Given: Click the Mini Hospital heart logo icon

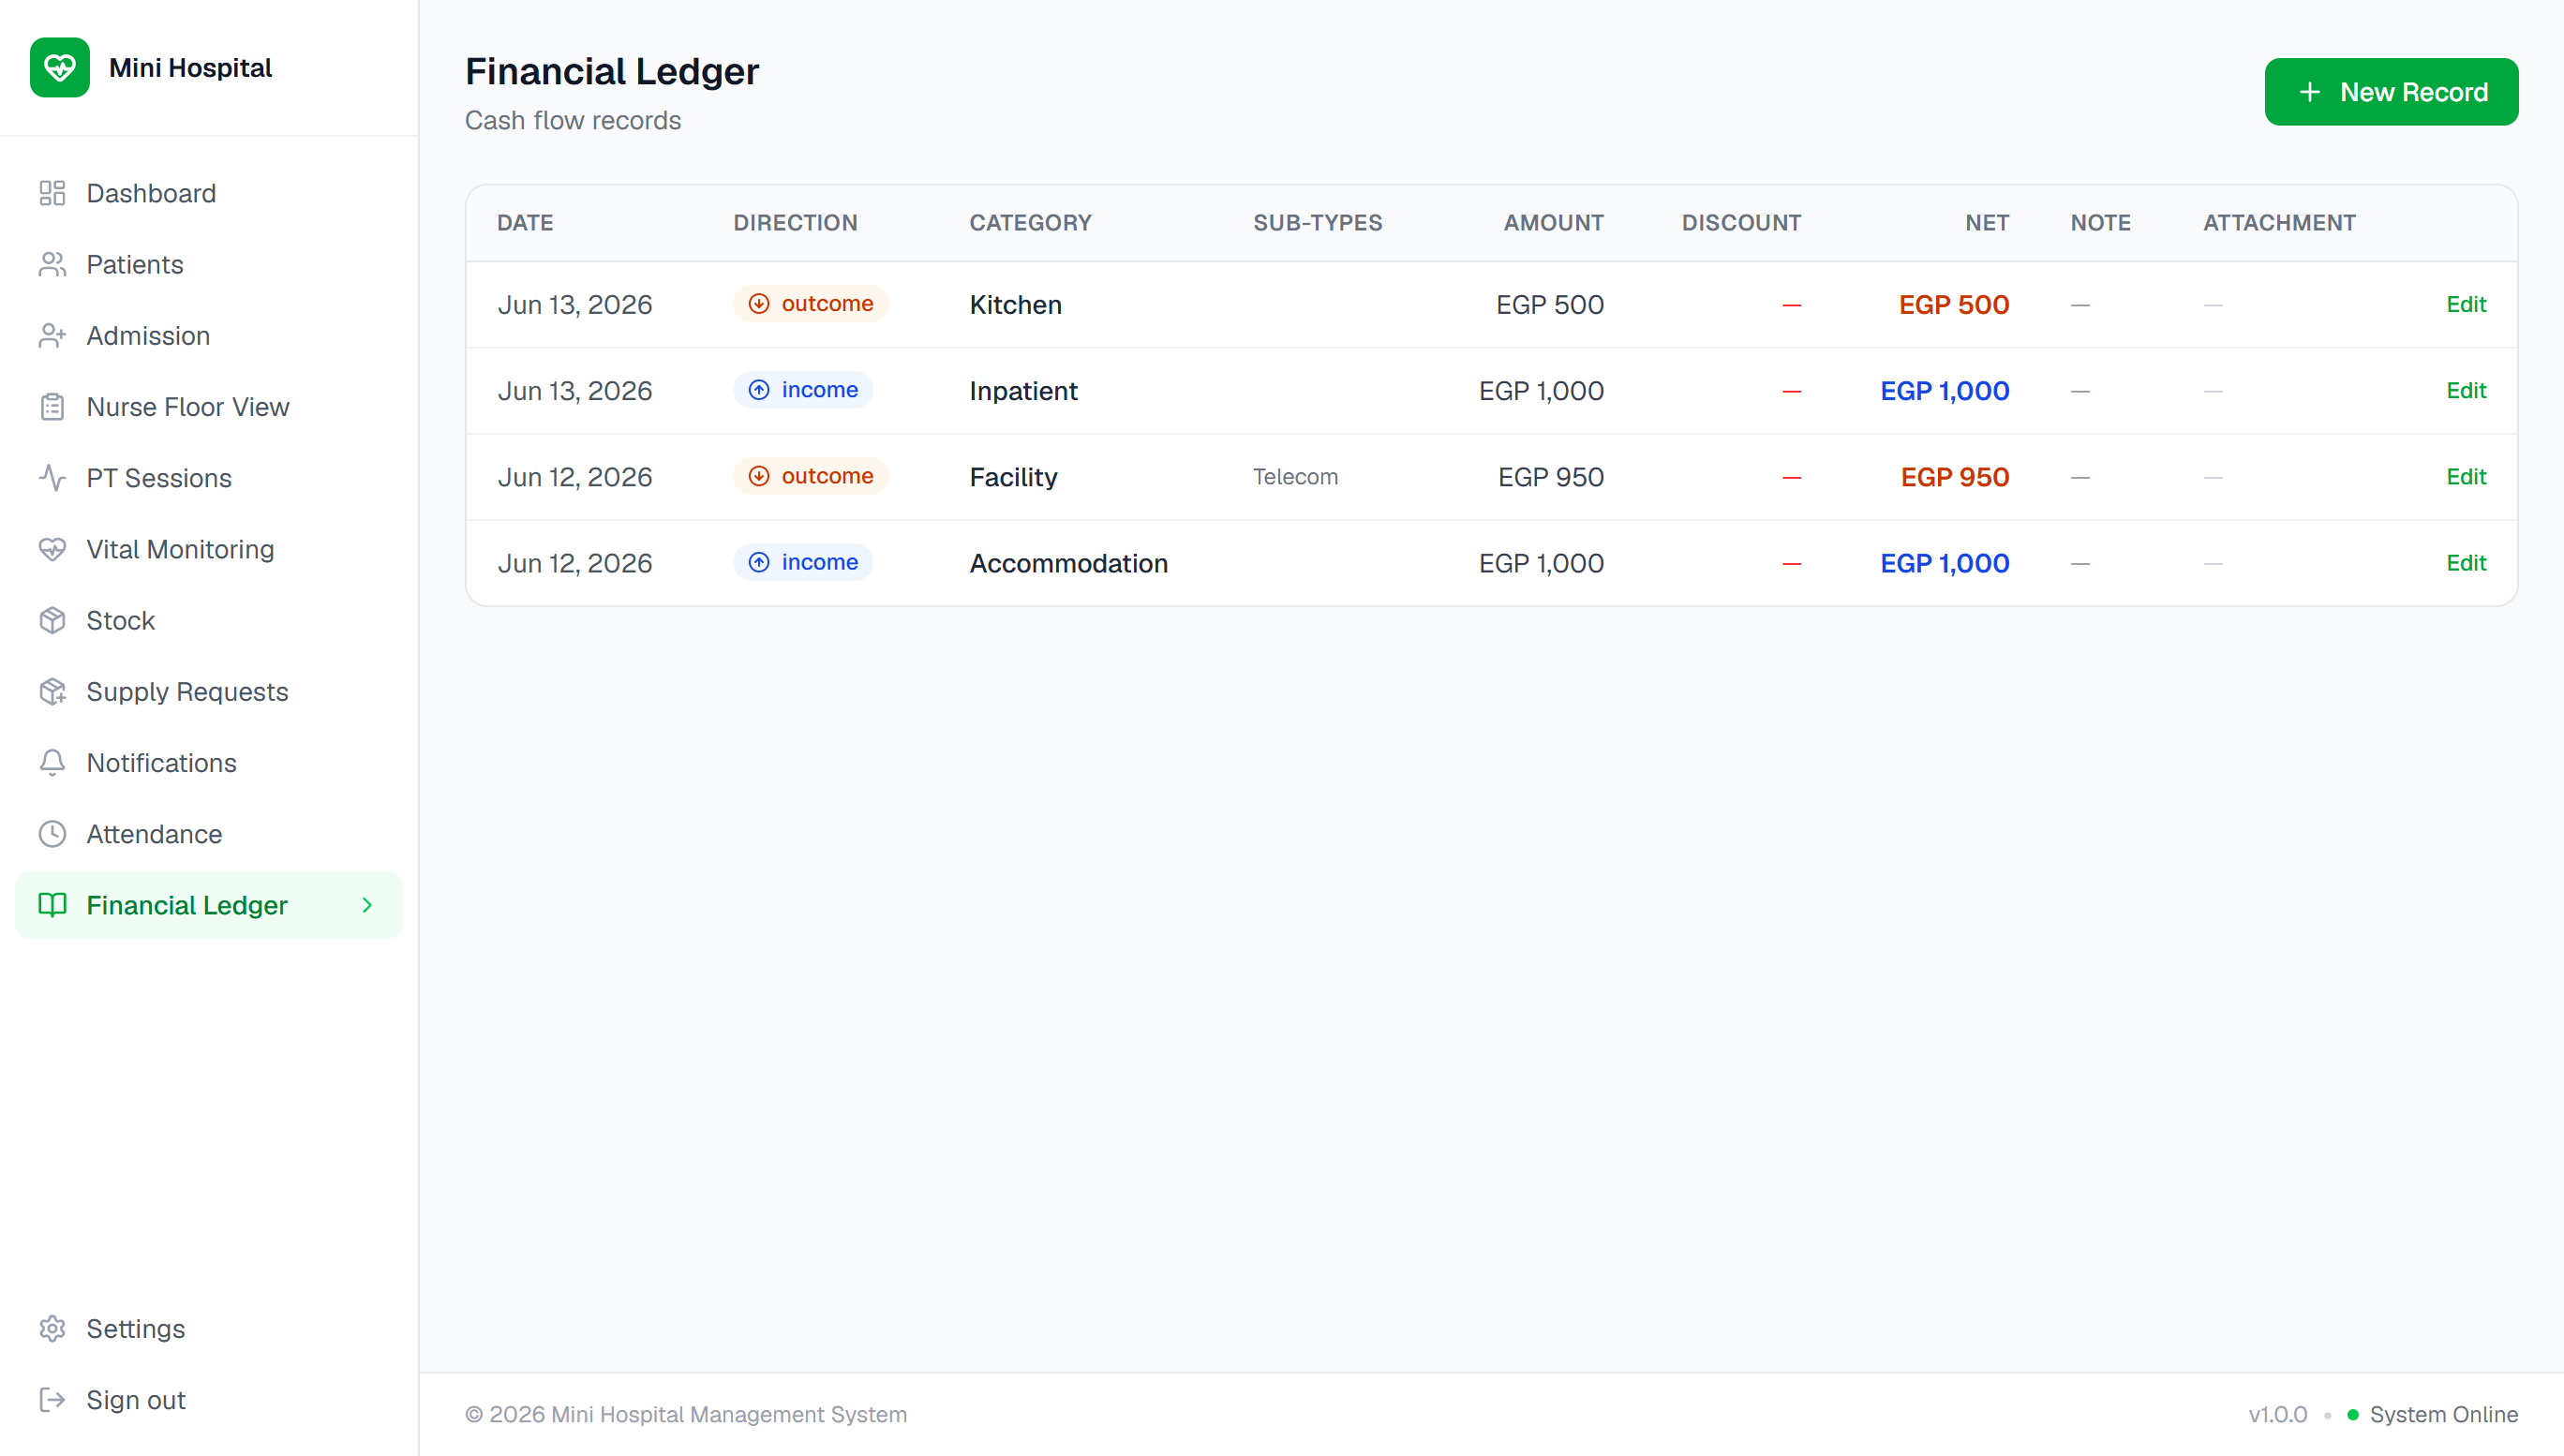Looking at the screenshot, I should (60, 68).
